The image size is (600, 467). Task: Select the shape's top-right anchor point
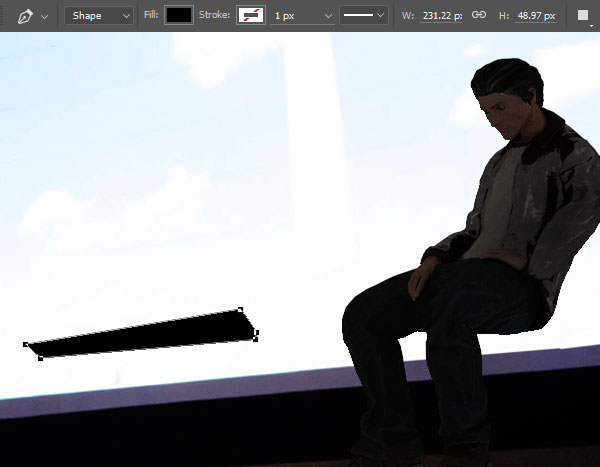(240, 309)
